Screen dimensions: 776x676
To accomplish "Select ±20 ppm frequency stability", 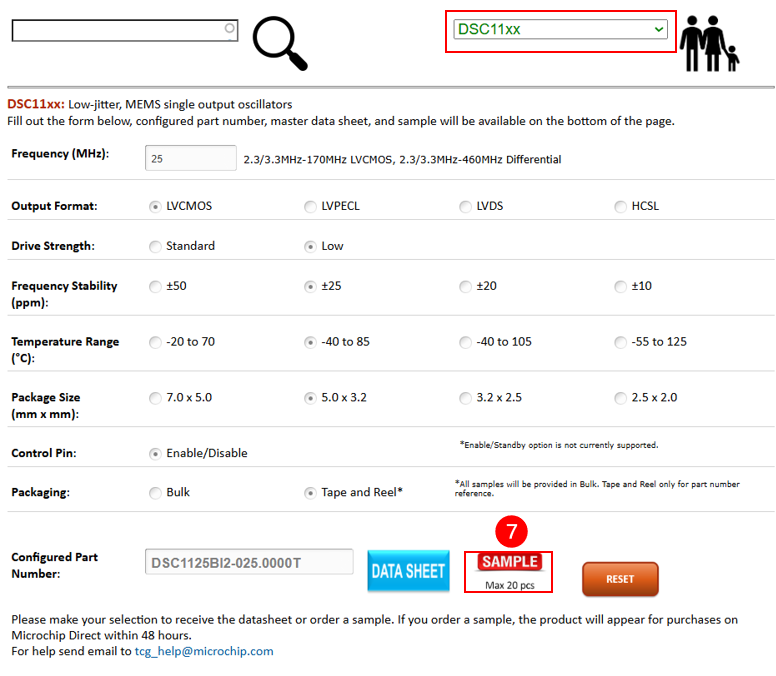I will 465,287.
